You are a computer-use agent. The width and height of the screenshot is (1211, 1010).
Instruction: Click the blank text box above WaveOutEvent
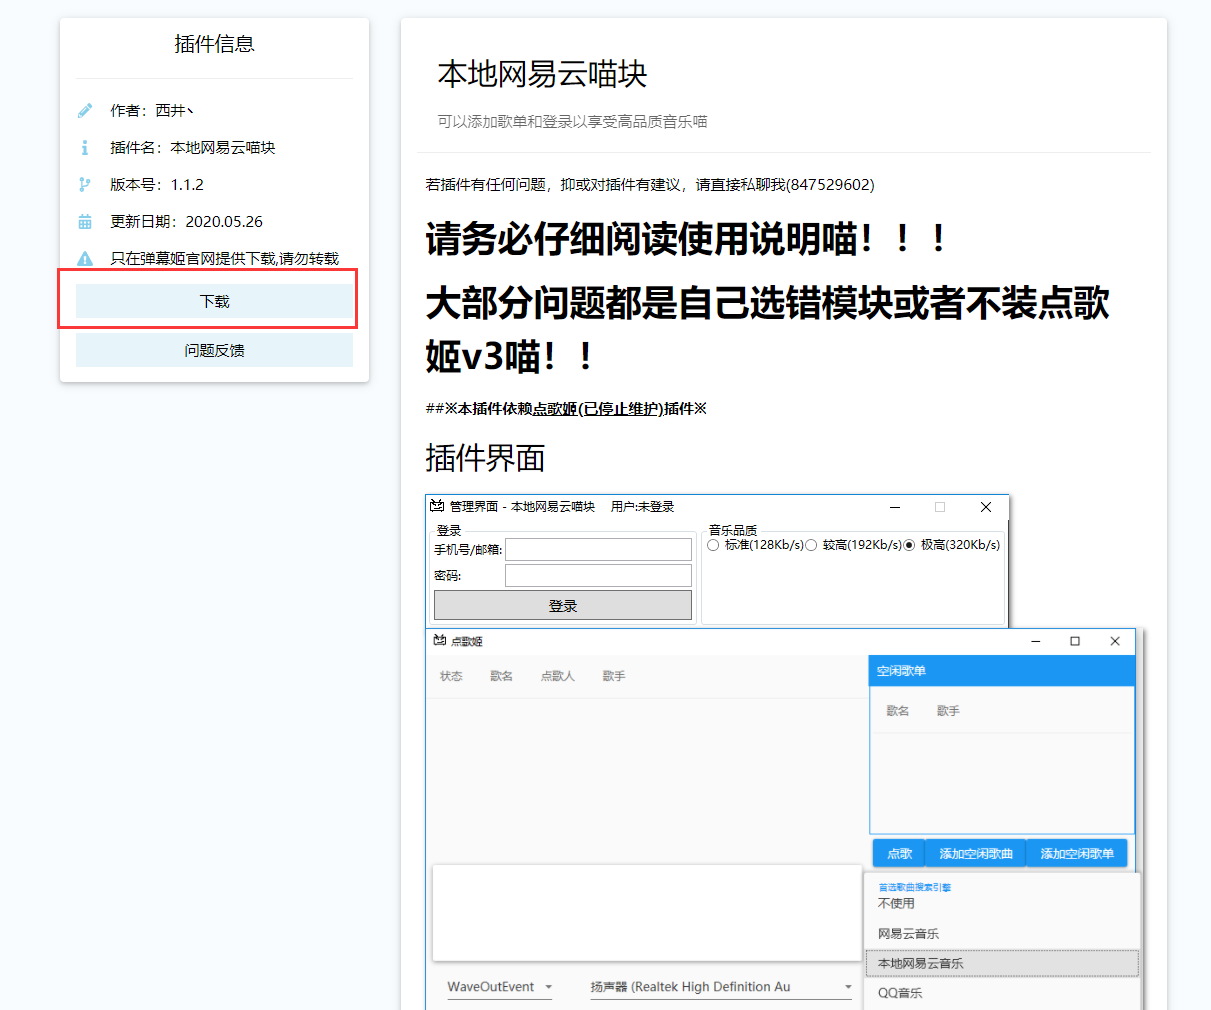(x=647, y=913)
